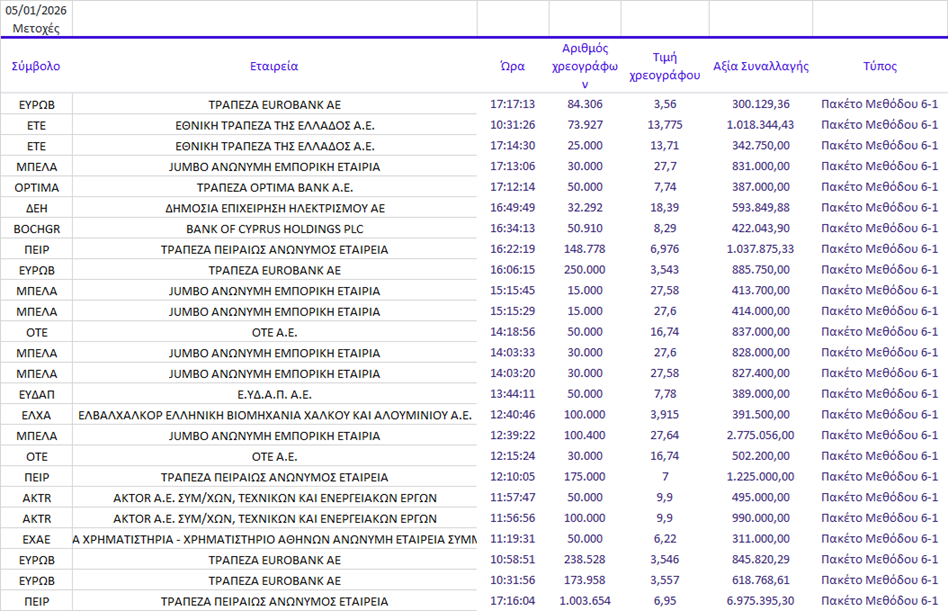
Task: Select the Μετοχές cell
Action: coord(36,28)
